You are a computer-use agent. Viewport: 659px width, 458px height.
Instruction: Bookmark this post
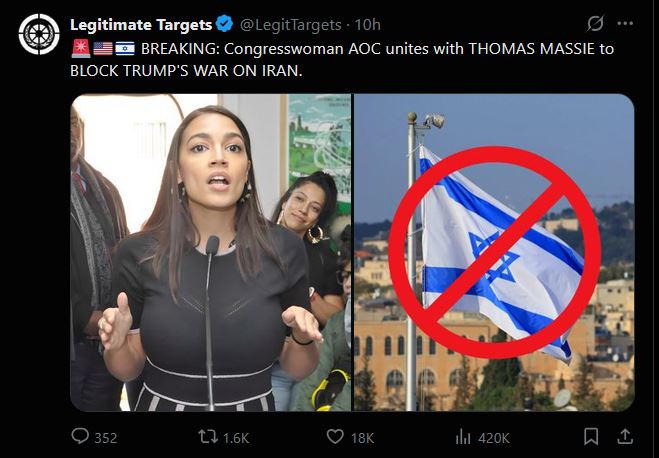point(591,436)
